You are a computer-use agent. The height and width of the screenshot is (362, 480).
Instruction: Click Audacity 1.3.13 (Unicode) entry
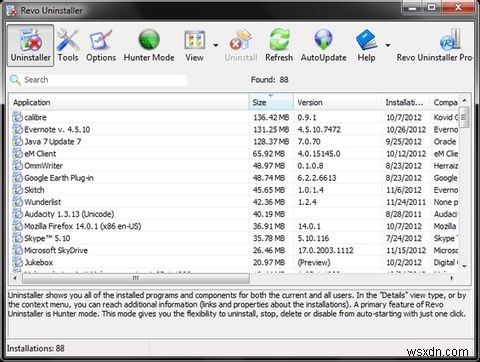[69, 214]
